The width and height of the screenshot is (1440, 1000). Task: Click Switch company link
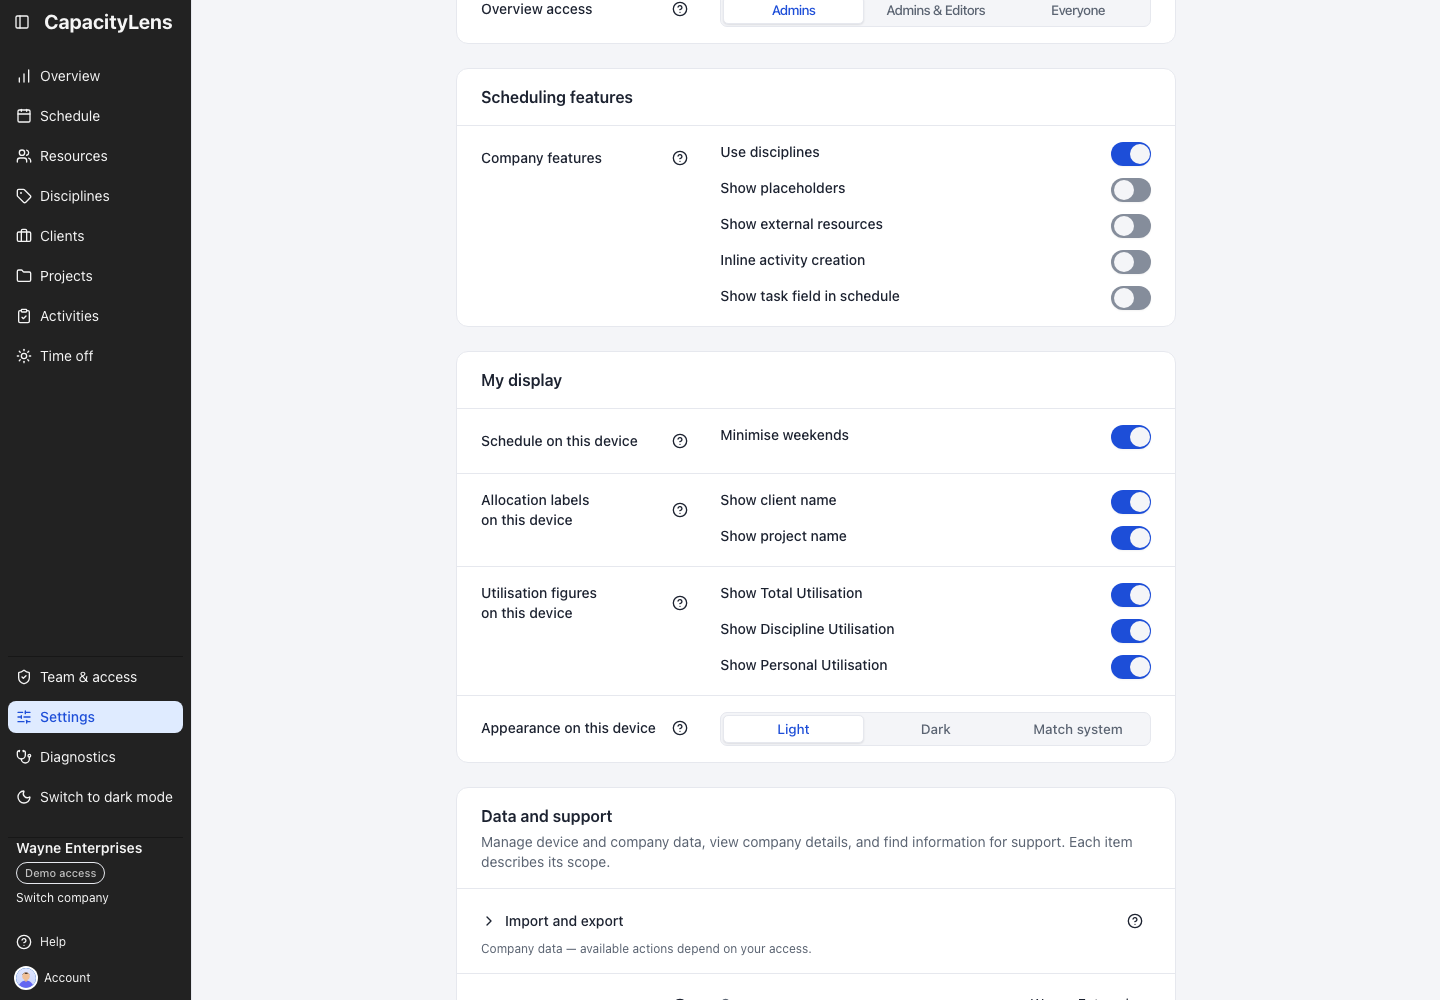point(62,898)
